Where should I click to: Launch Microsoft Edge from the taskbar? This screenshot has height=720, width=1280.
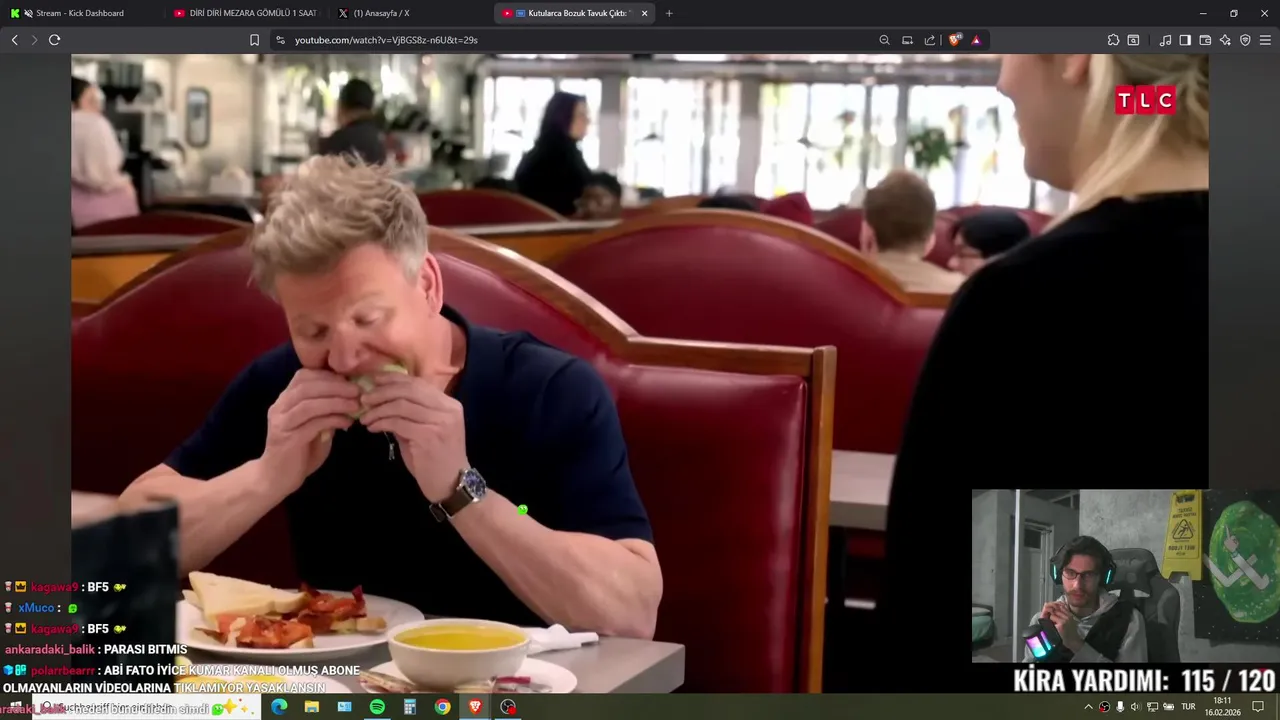(x=279, y=707)
